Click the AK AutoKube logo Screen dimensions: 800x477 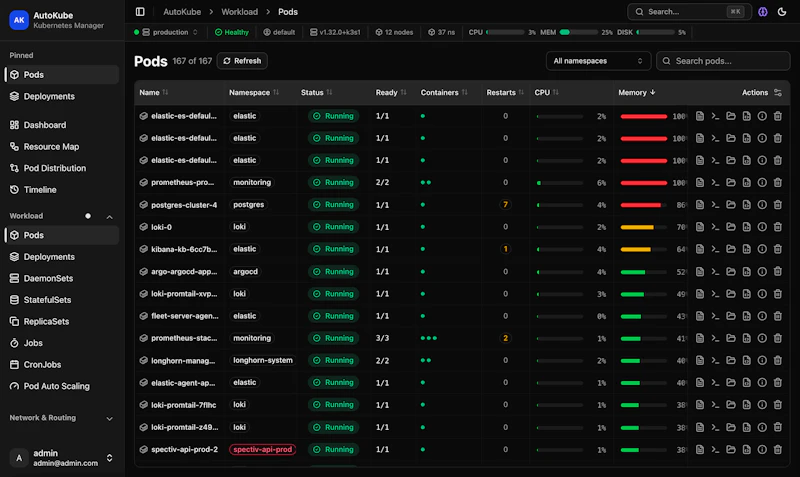tap(19, 20)
